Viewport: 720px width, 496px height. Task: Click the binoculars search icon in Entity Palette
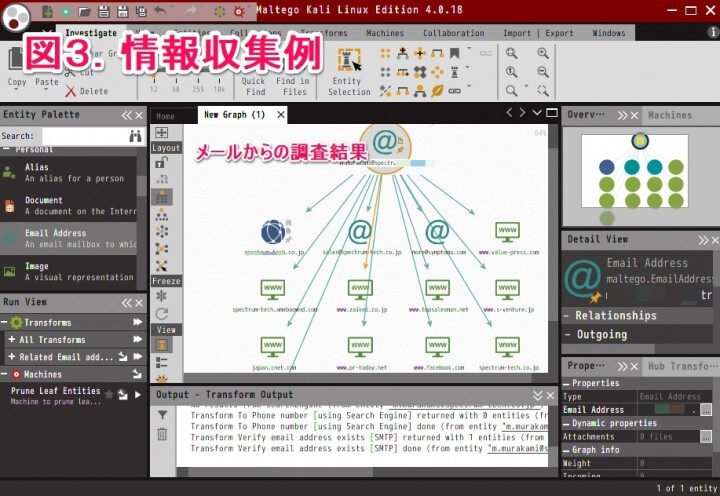[135, 135]
